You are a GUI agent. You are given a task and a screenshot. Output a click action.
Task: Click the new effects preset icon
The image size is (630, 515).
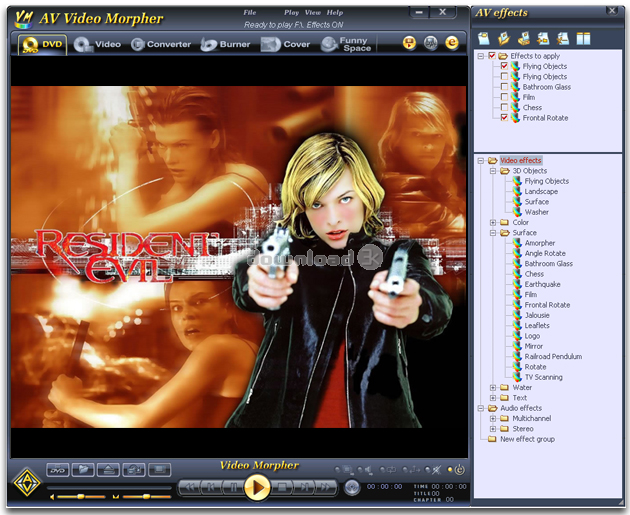point(484,39)
